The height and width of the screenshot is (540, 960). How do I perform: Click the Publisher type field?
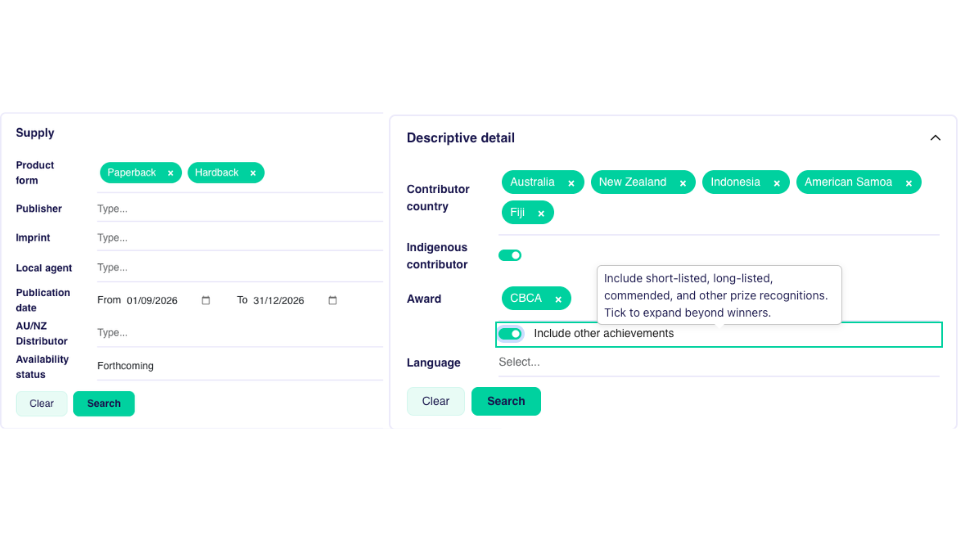(239, 209)
